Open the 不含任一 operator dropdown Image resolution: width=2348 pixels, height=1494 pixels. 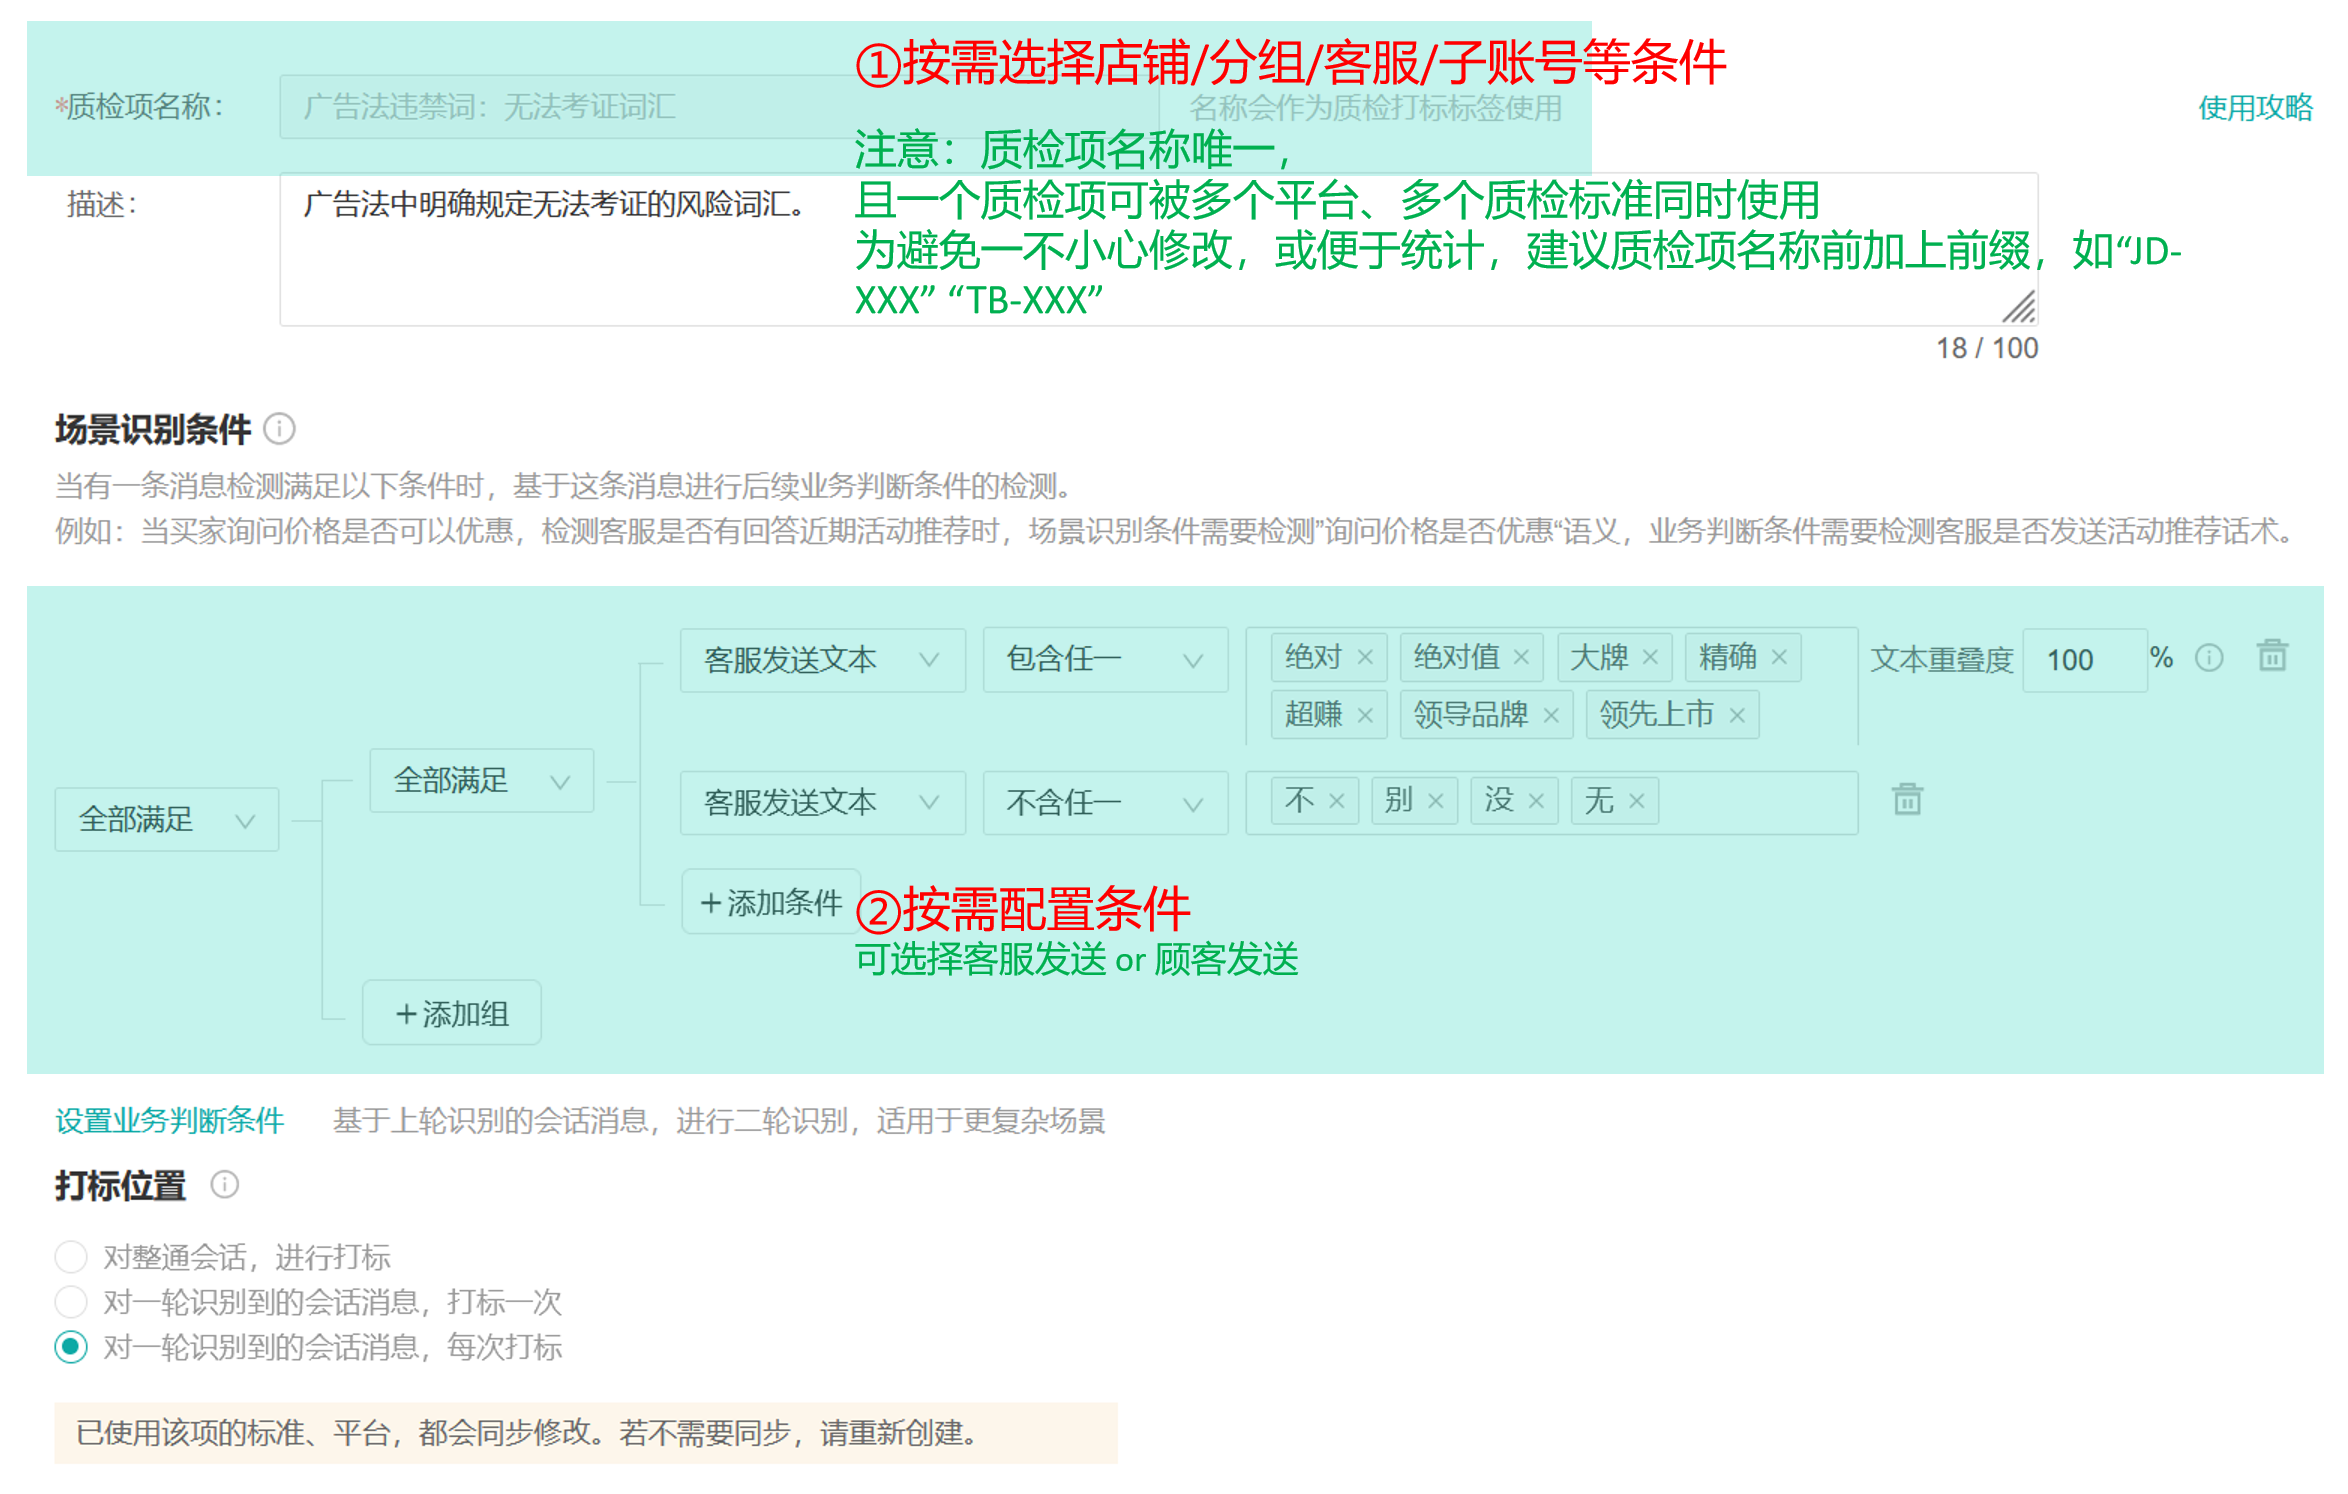coord(1105,802)
